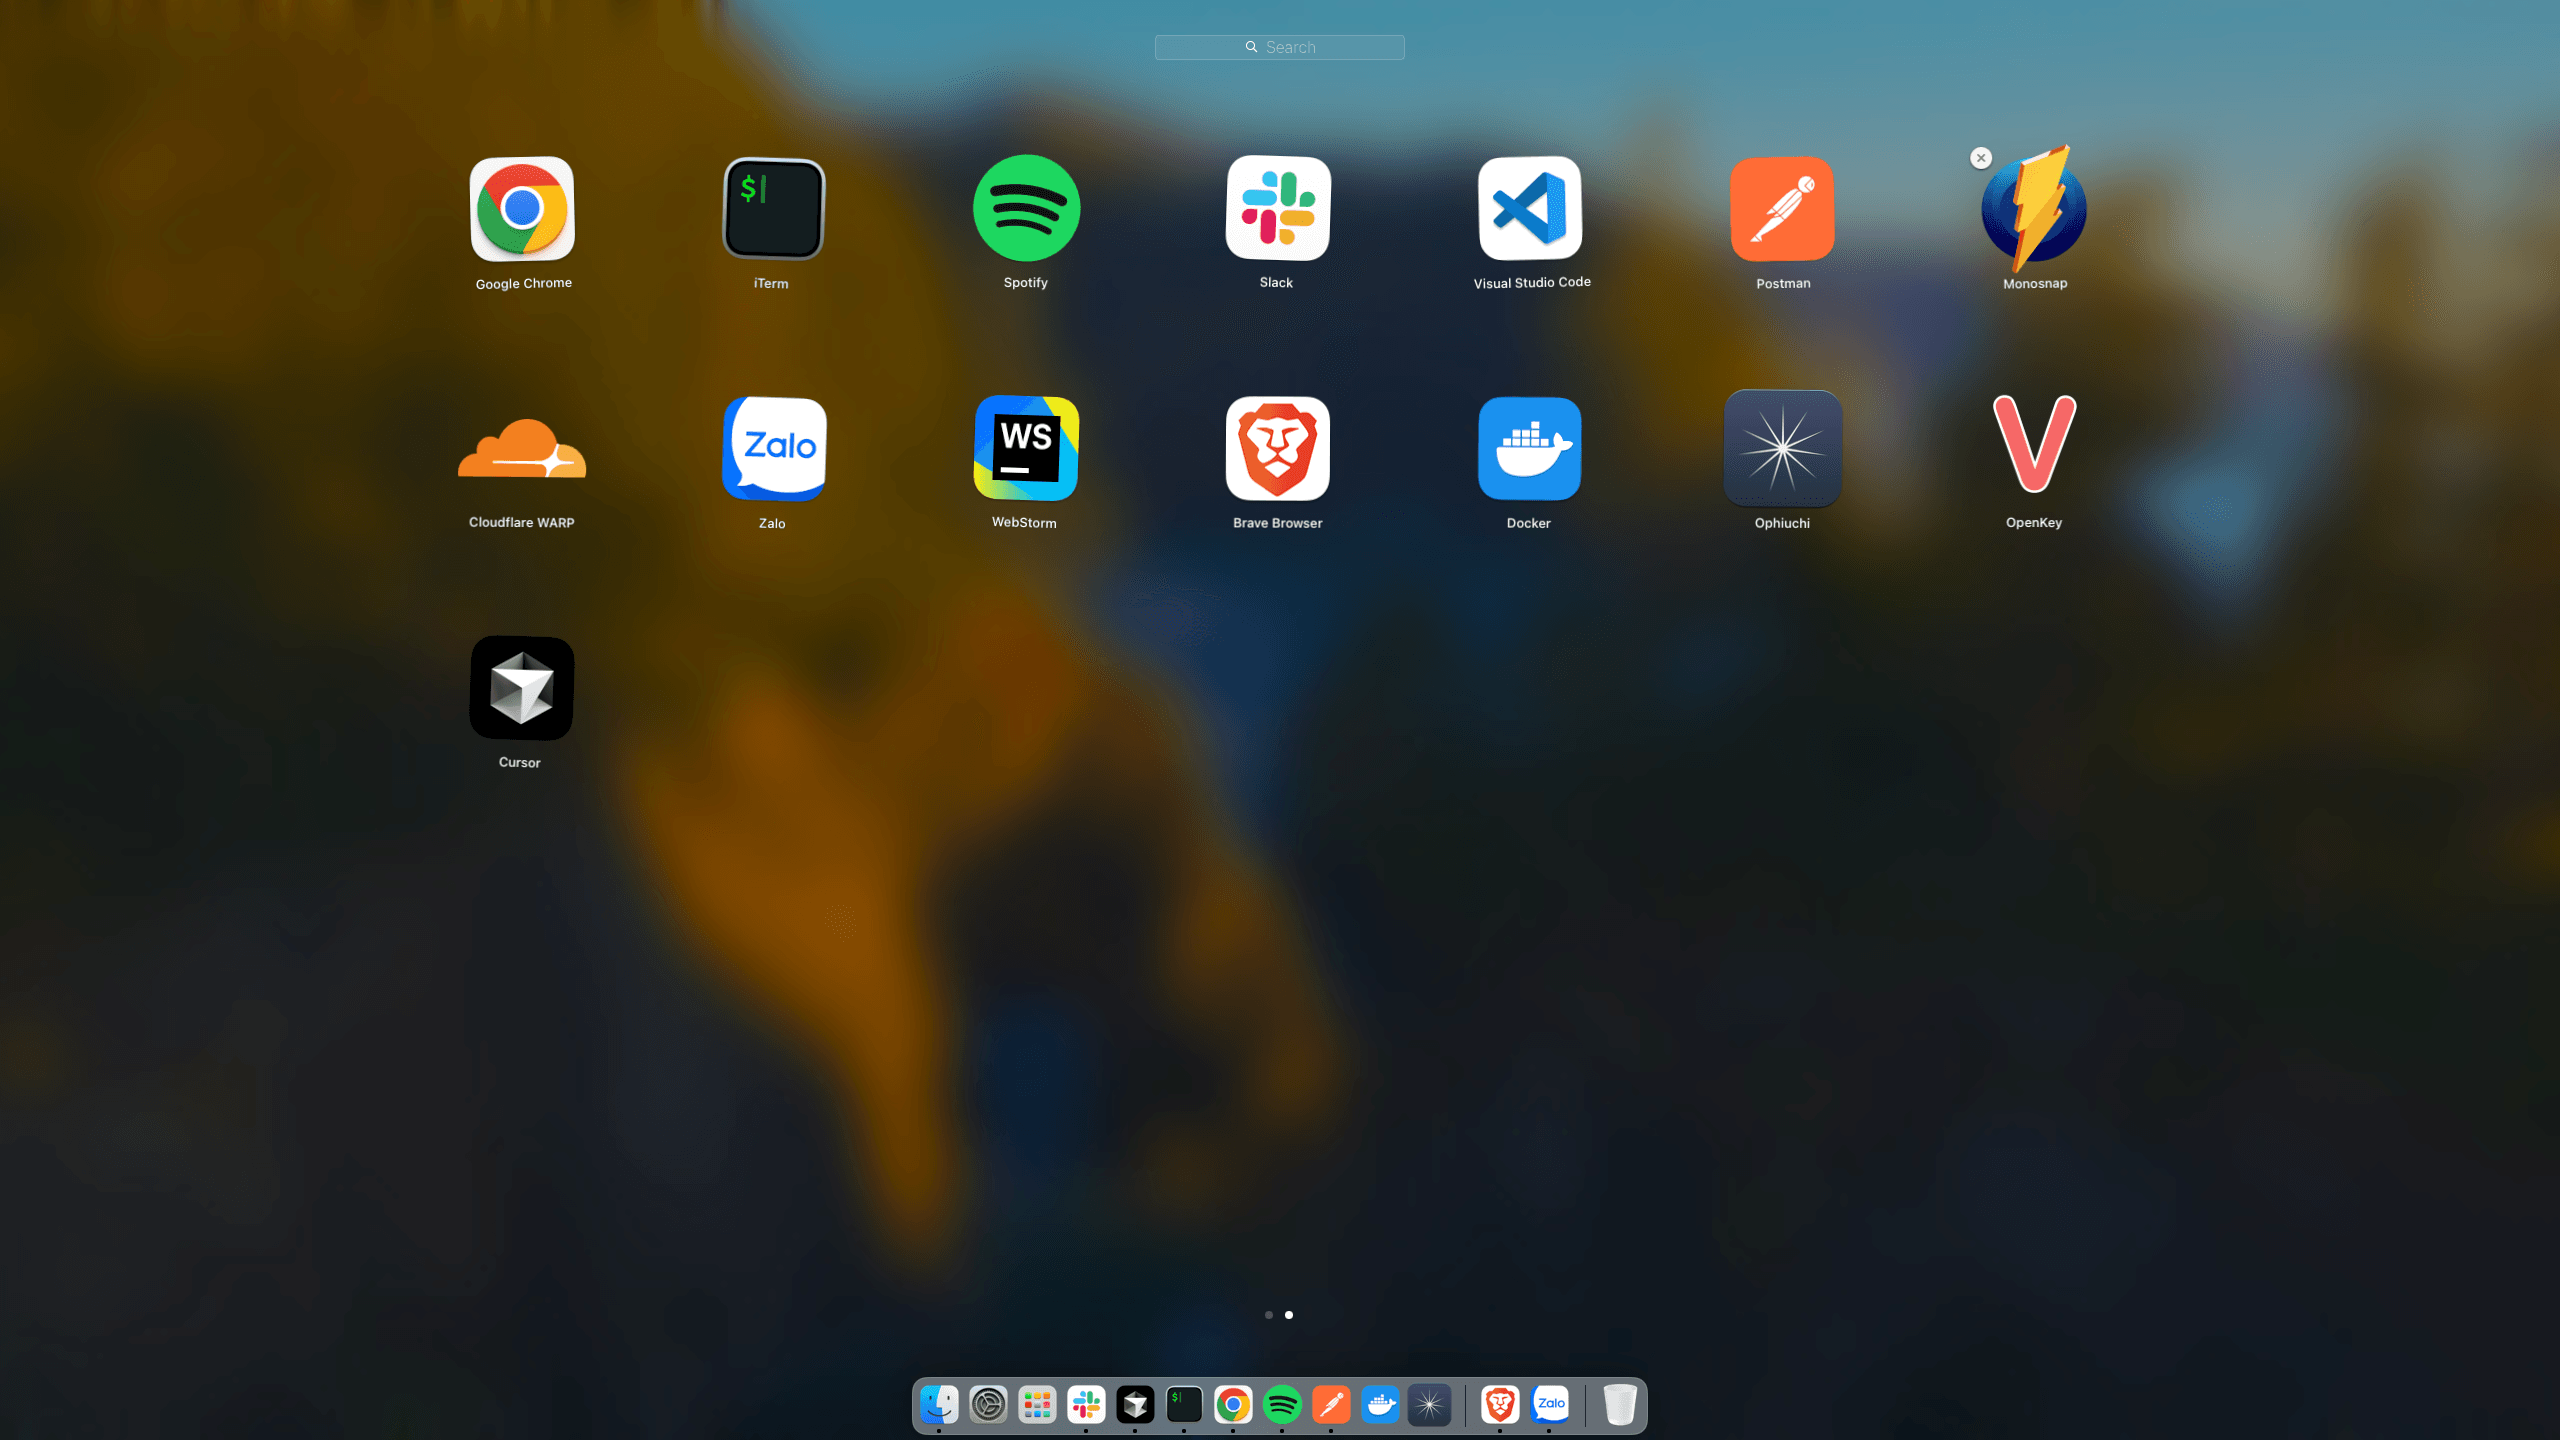Launch iTerm terminal

(x=773, y=210)
